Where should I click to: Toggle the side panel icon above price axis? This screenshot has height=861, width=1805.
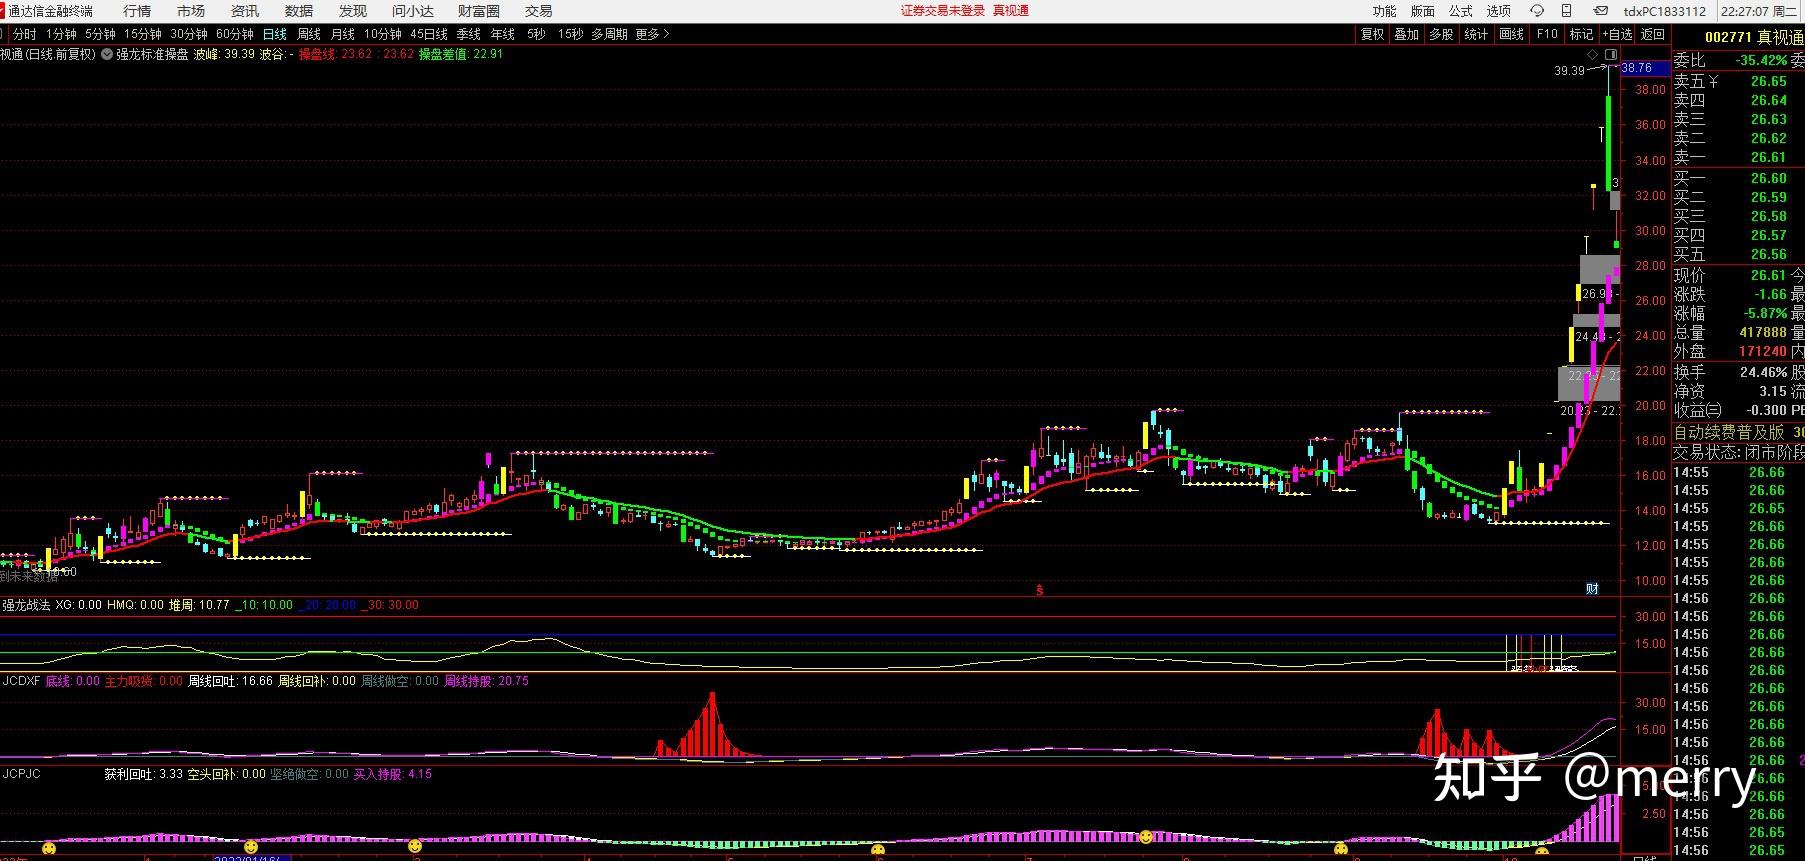[1610, 54]
